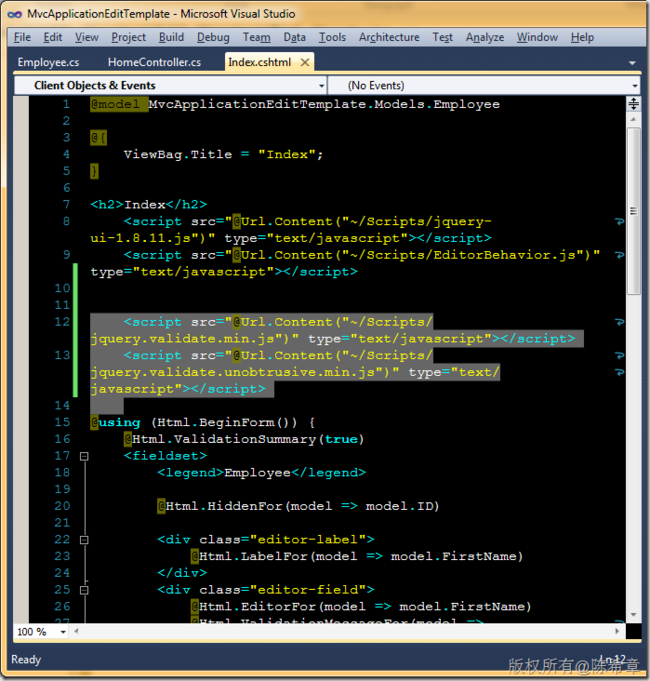Image resolution: width=650 pixels, height=681 pixels.
Task: Click the <legend>Employee</legend> line
Action: (x=262, y=473)
